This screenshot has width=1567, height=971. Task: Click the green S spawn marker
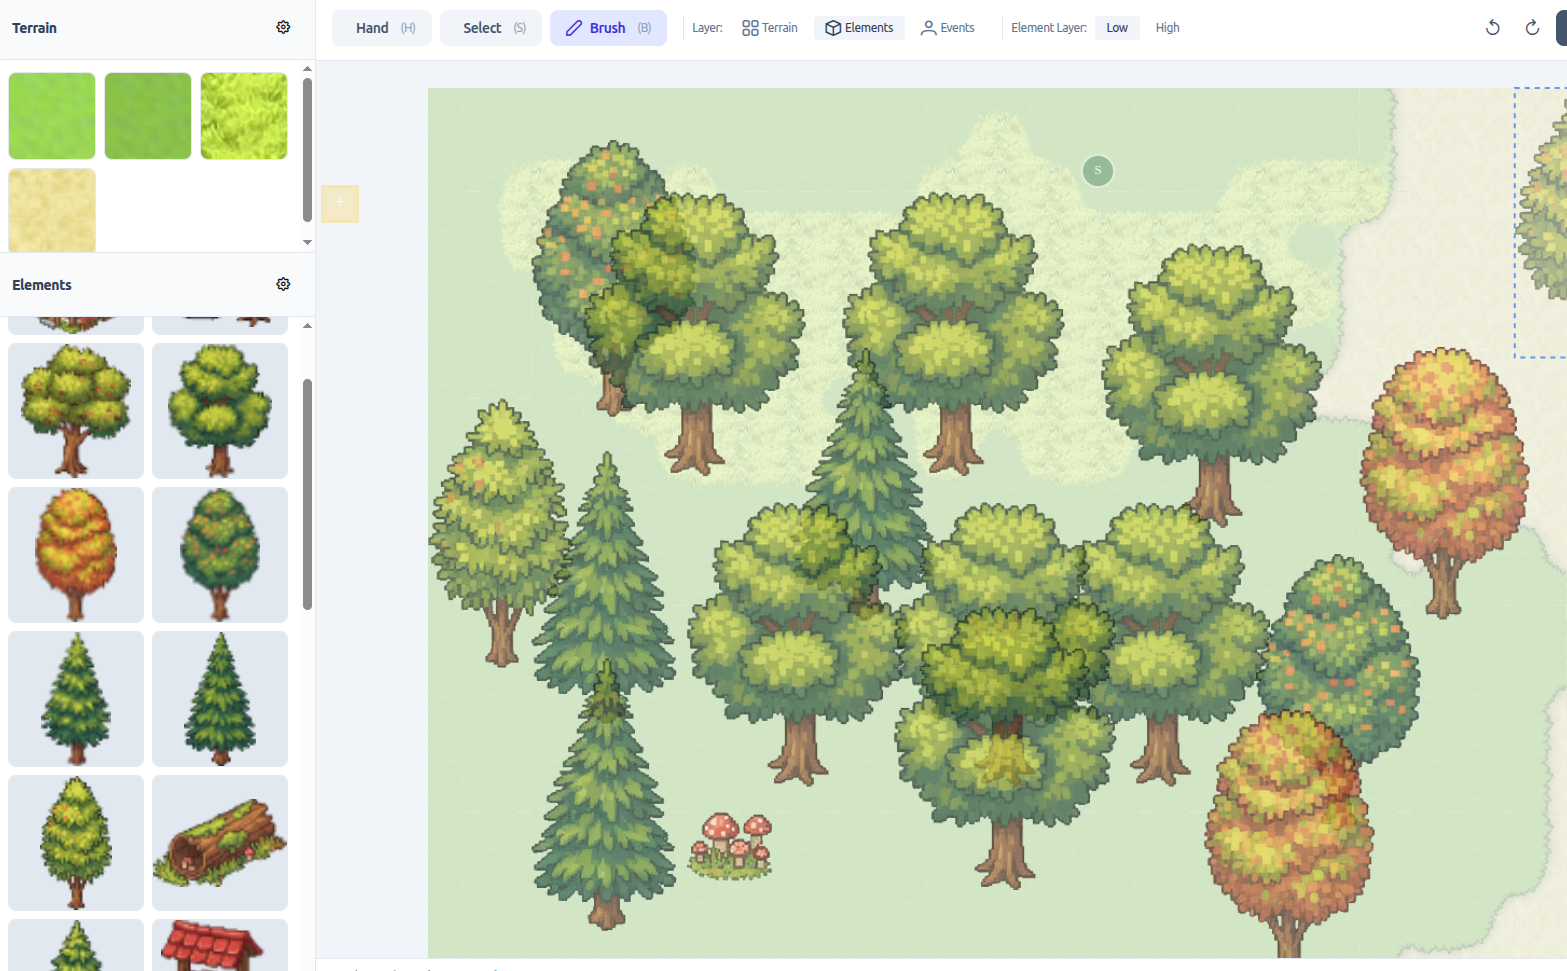coord(1097,171)
